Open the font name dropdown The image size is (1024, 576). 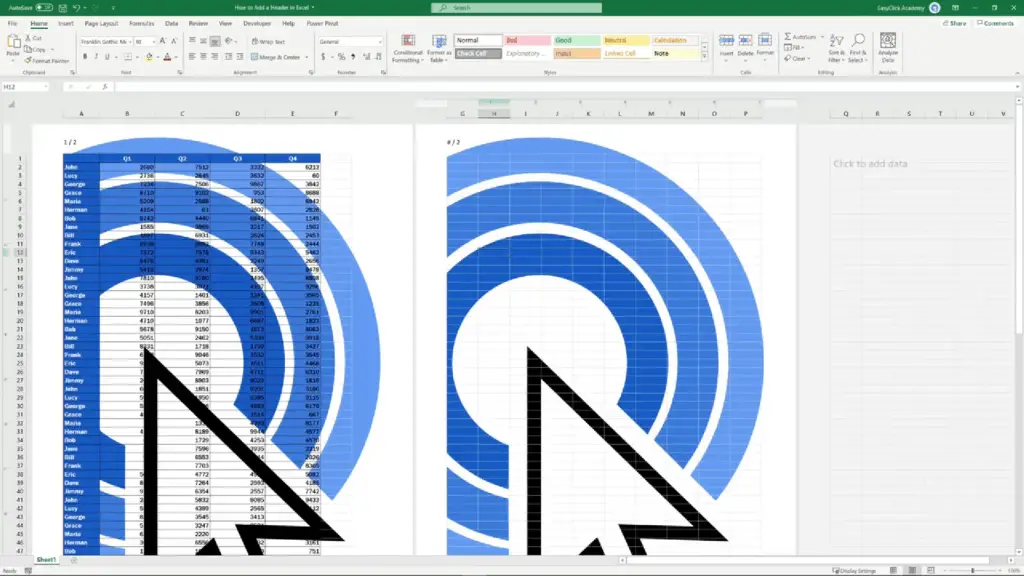129,42
